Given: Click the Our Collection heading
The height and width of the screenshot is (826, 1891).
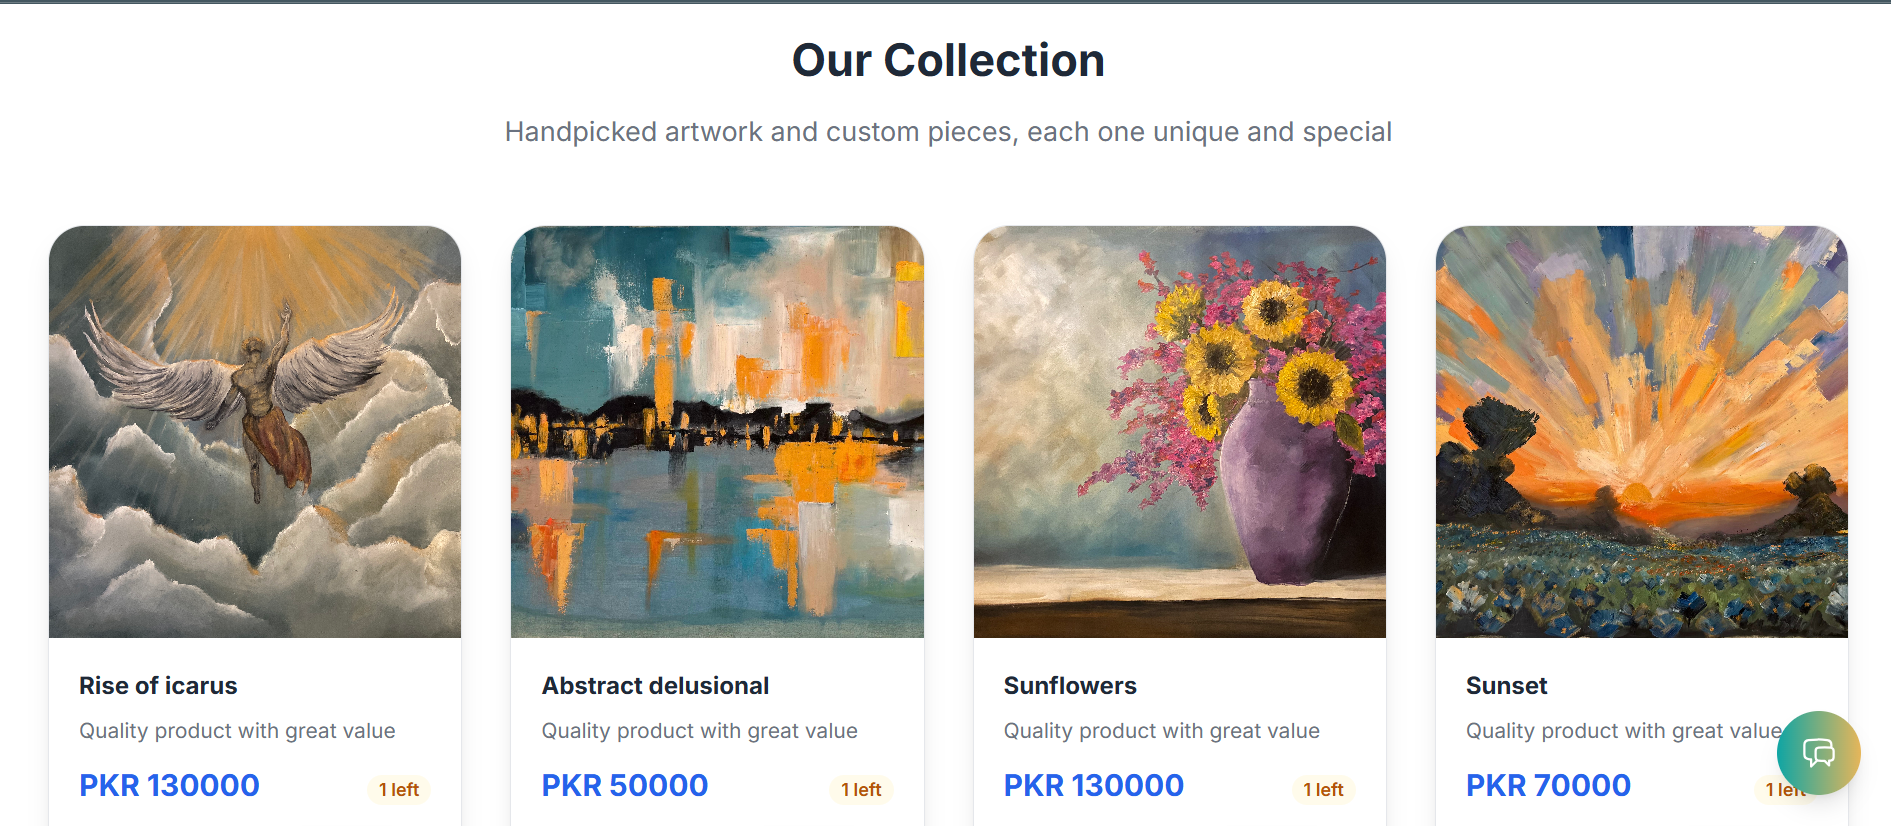Looking at the screenshot, I should [948, 61].
